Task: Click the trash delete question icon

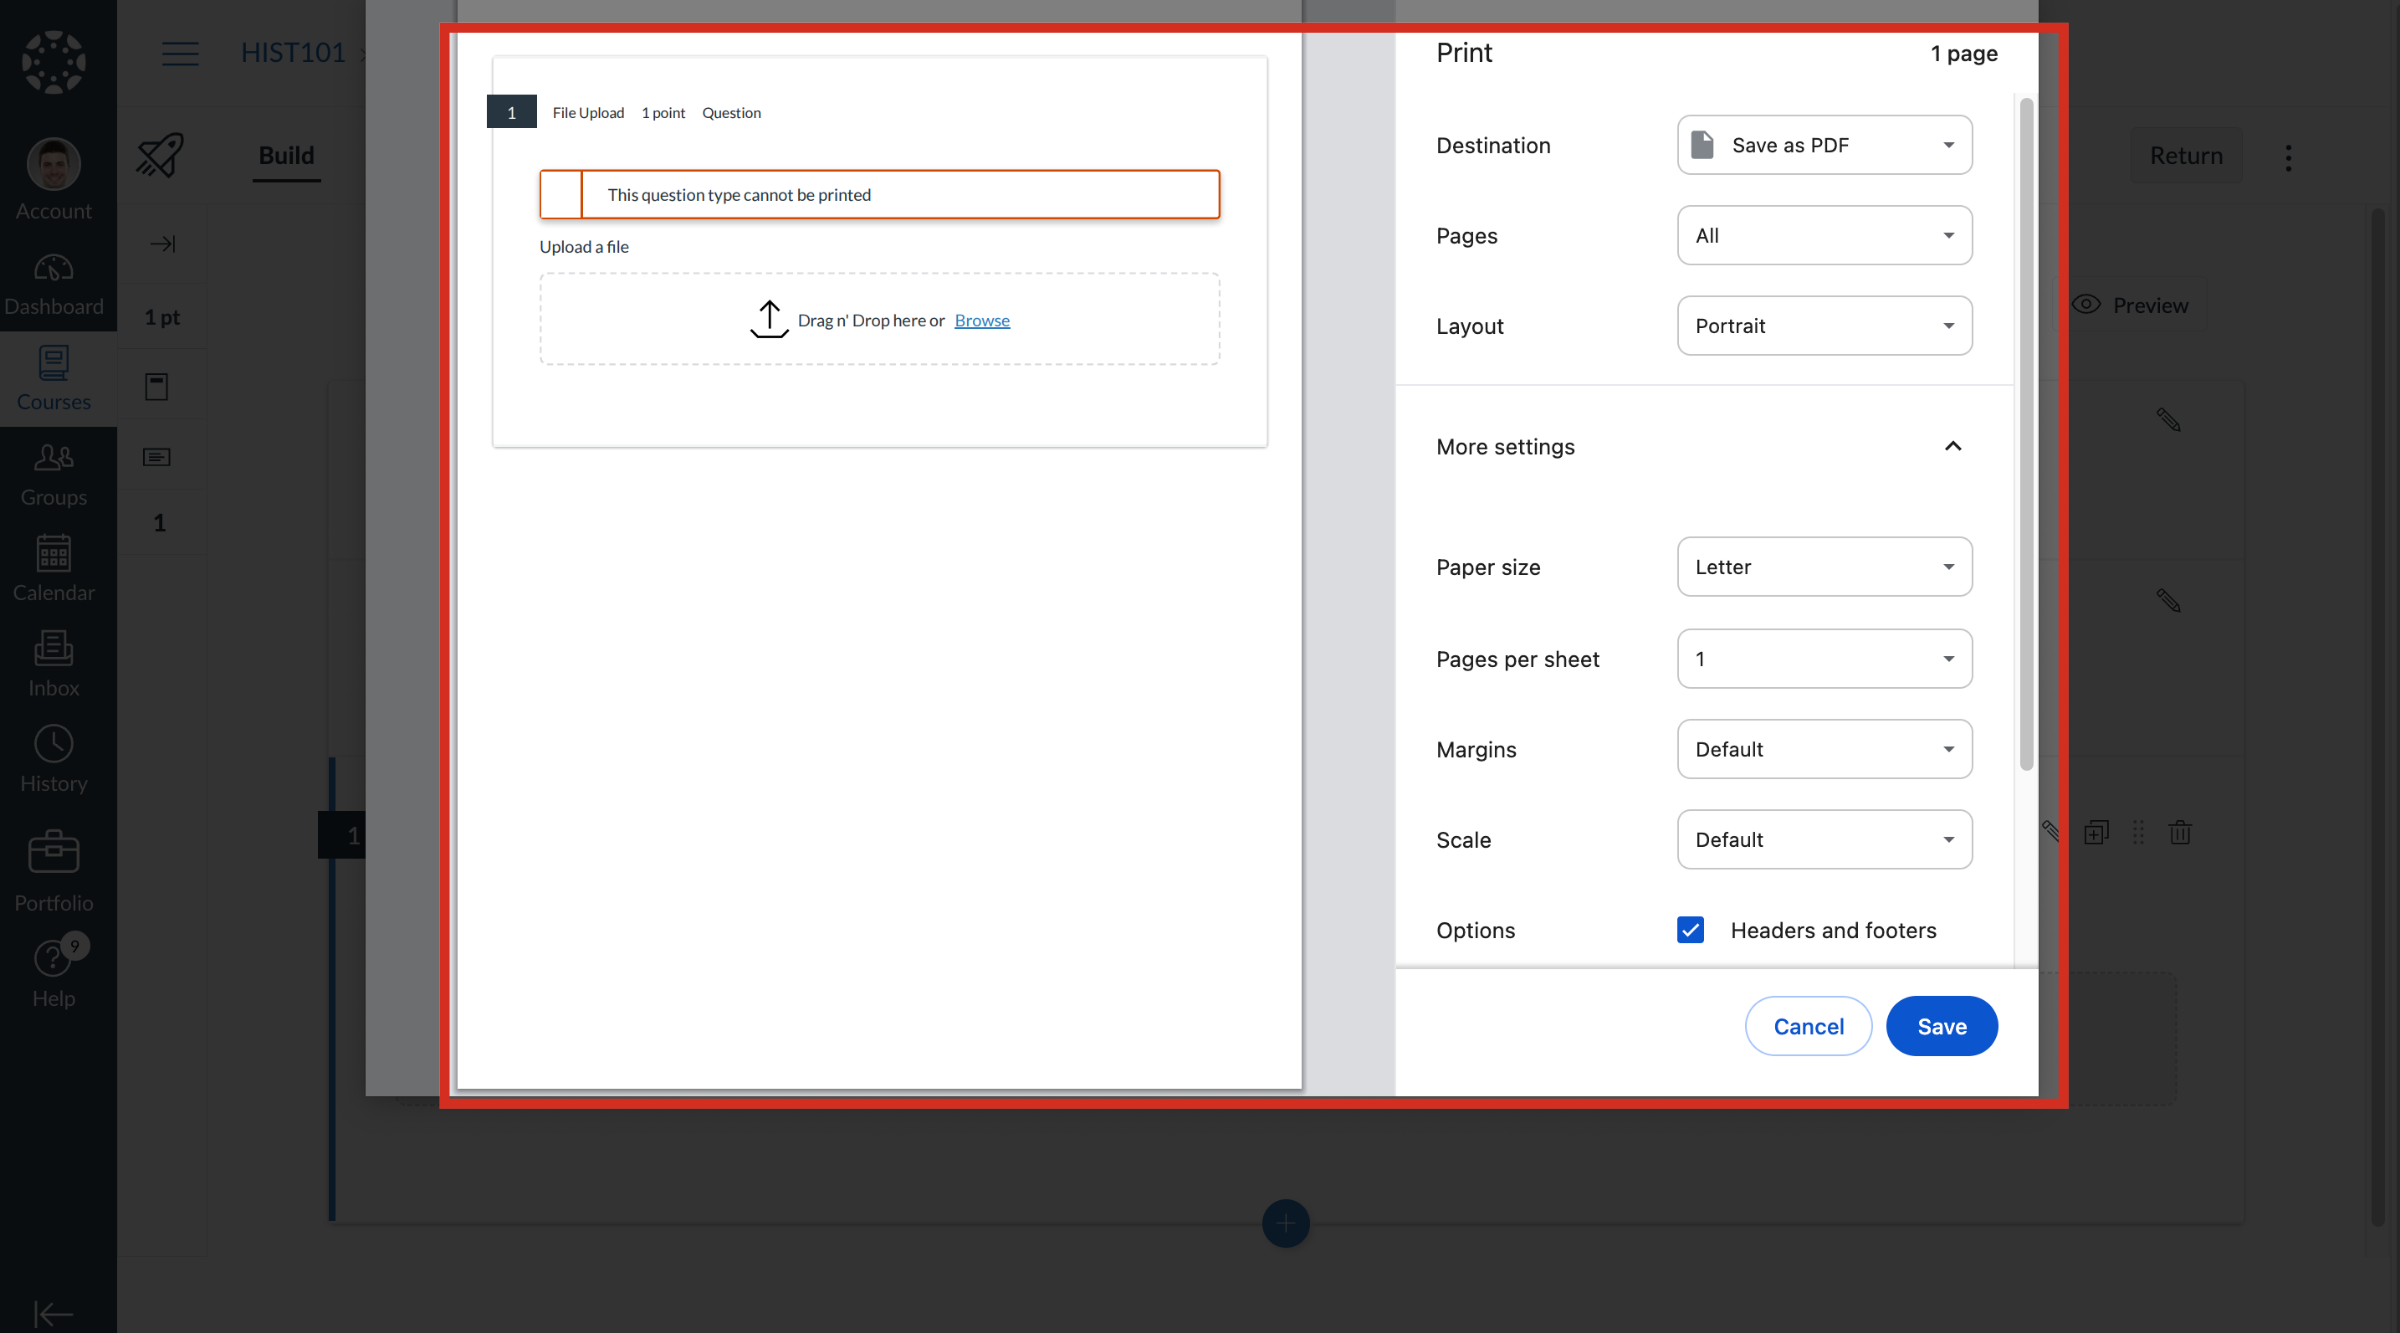Action: pos(2180,832)
